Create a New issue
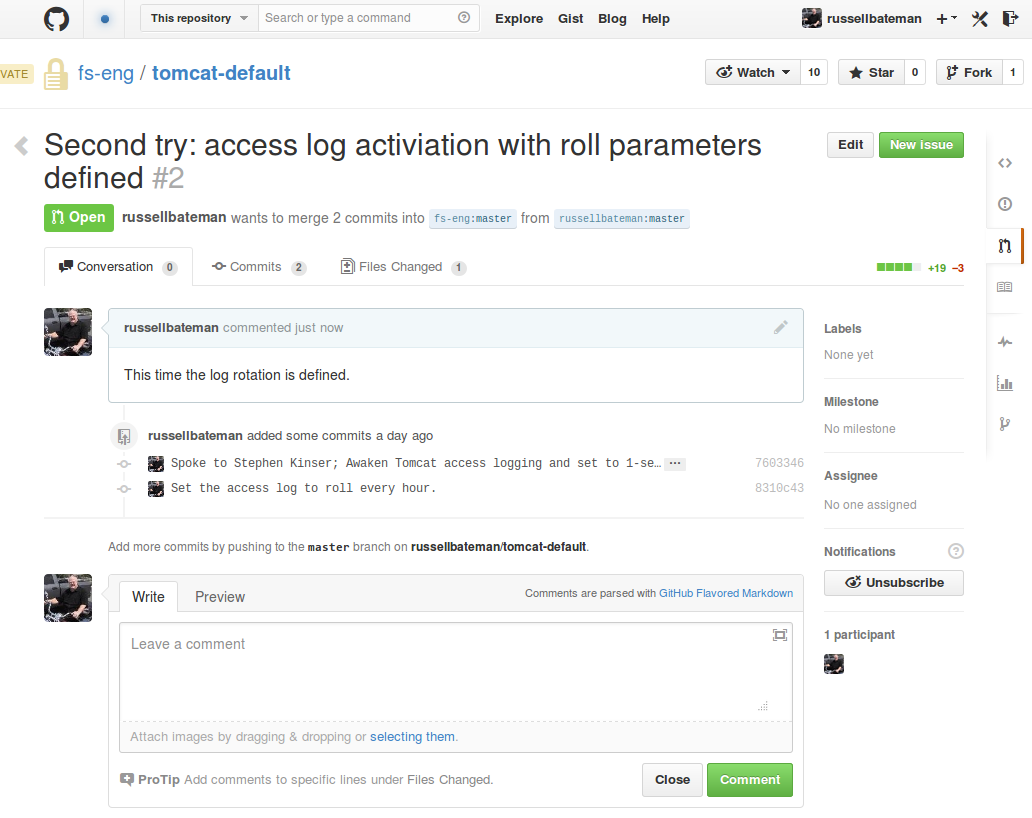 point(921,145)
